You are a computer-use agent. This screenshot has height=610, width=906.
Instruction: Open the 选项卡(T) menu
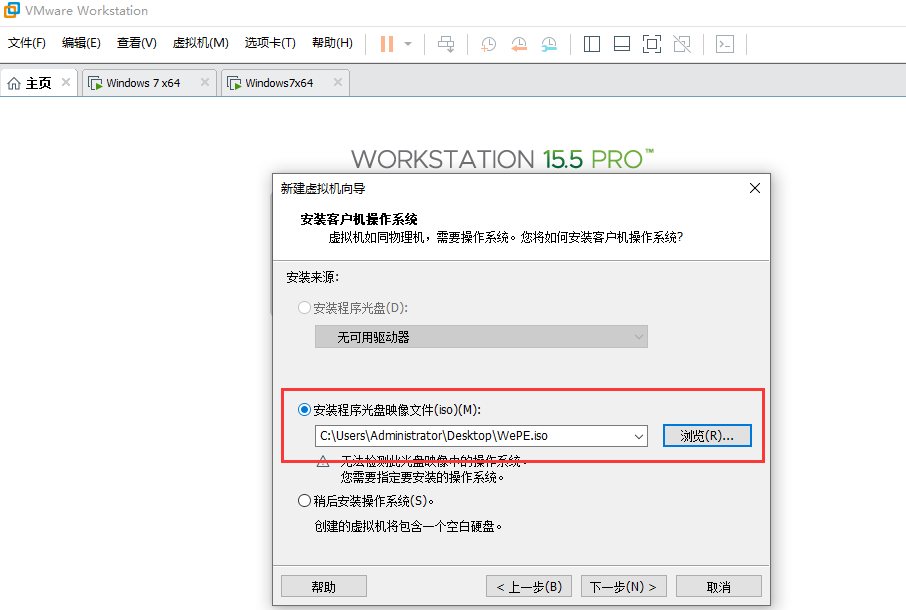[x=270, y=43]
